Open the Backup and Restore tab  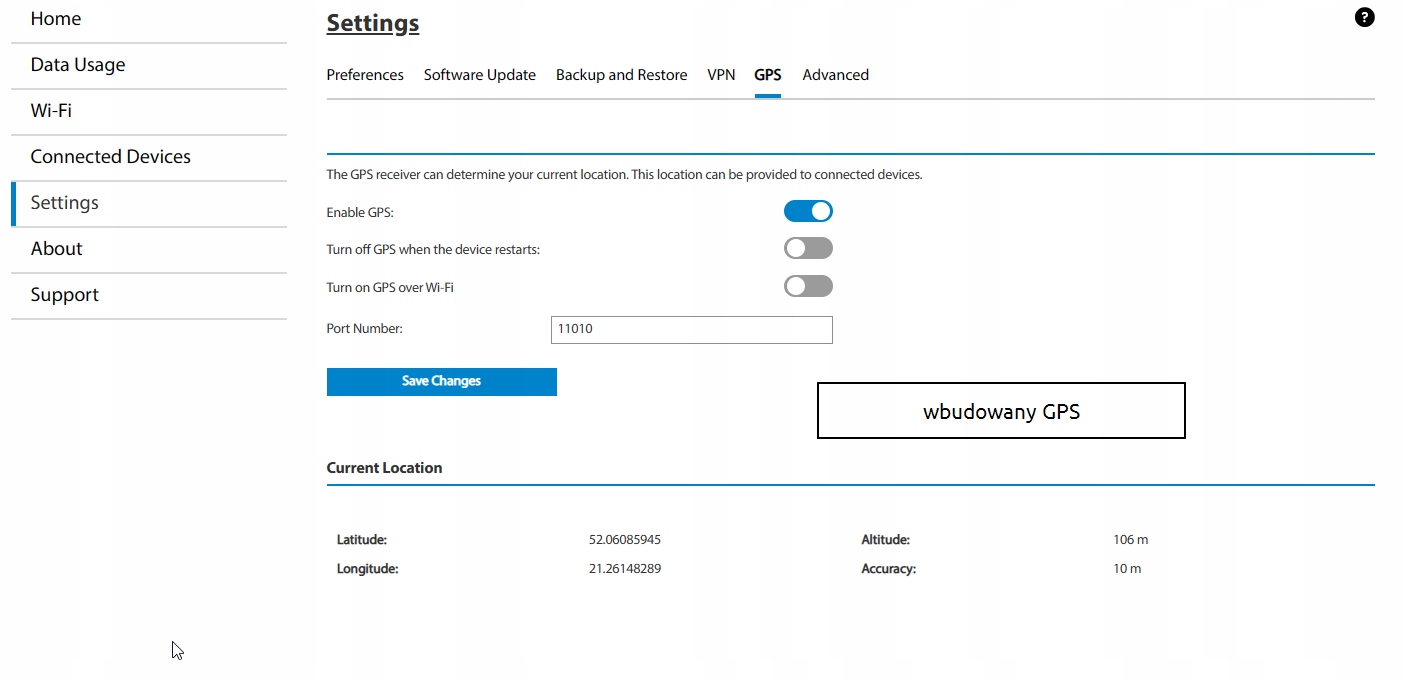tap(621, 75)
